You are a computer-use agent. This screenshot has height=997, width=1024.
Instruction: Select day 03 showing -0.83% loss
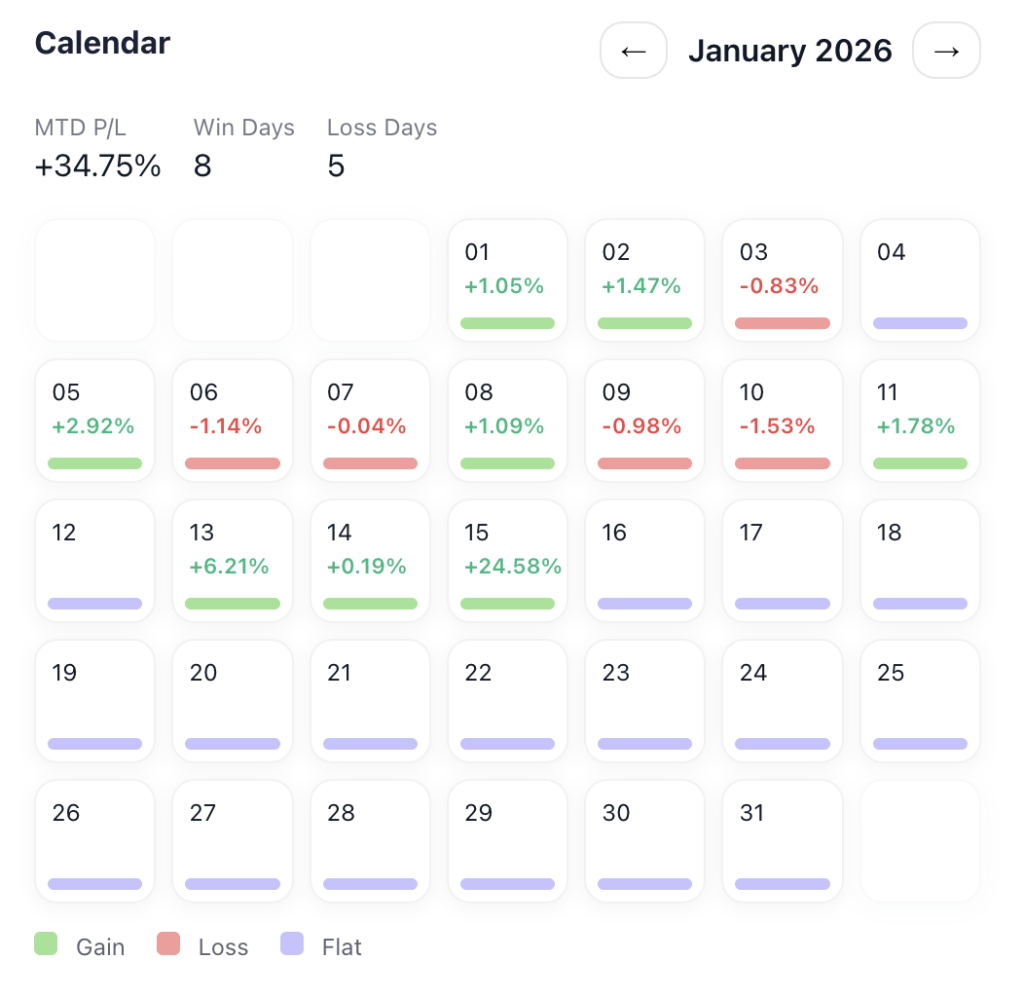click(782, 280)
